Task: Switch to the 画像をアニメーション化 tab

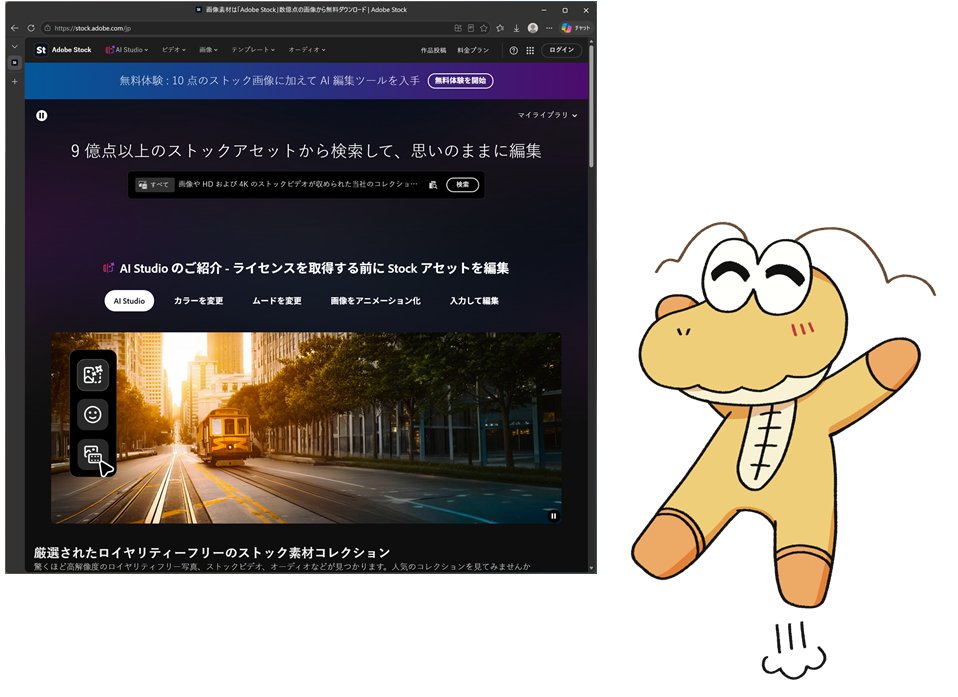Action: [375, 301]
